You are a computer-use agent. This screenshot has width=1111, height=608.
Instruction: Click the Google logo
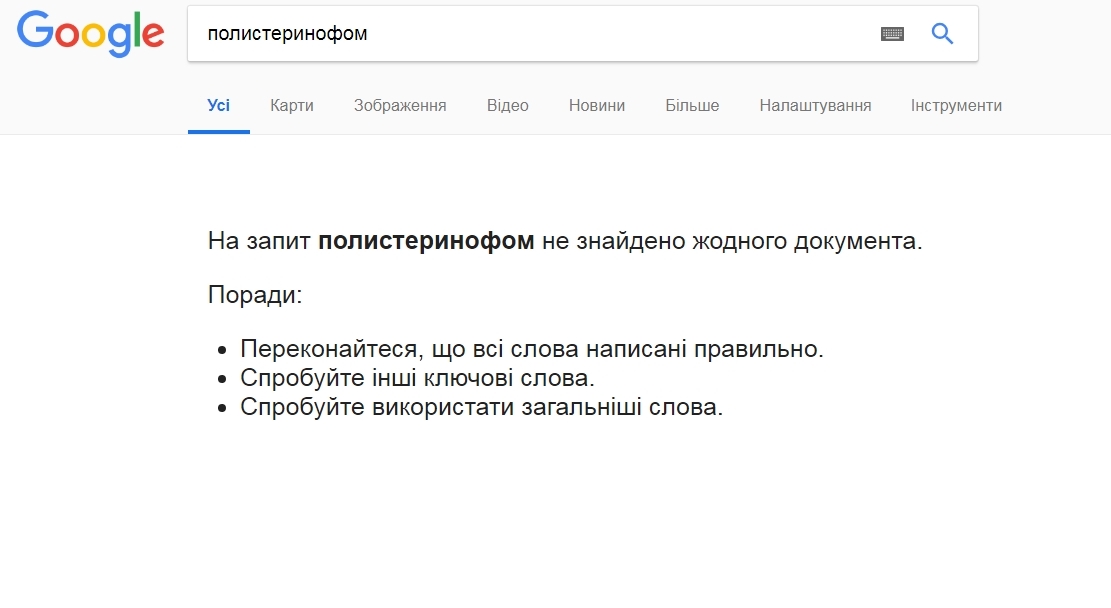(90, 34)
